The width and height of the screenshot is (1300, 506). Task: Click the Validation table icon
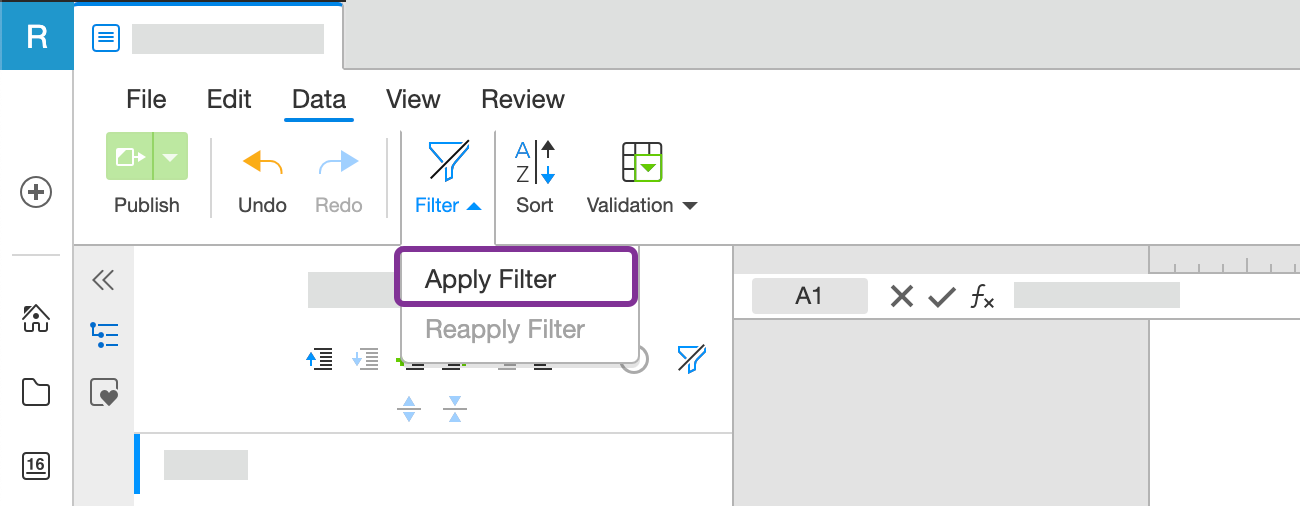[642, 162]
